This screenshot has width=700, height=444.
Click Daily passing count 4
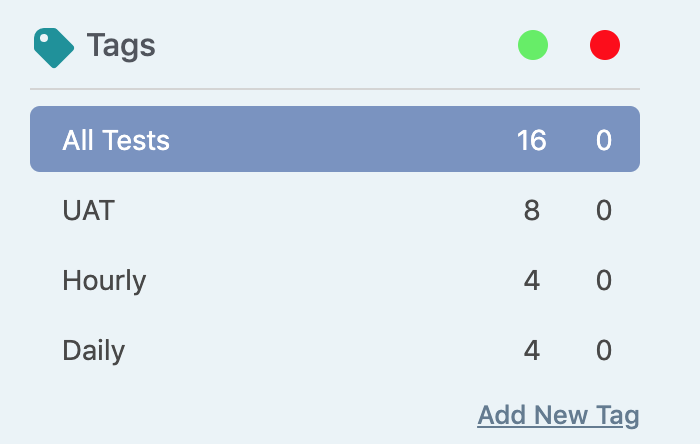[532, 350]
